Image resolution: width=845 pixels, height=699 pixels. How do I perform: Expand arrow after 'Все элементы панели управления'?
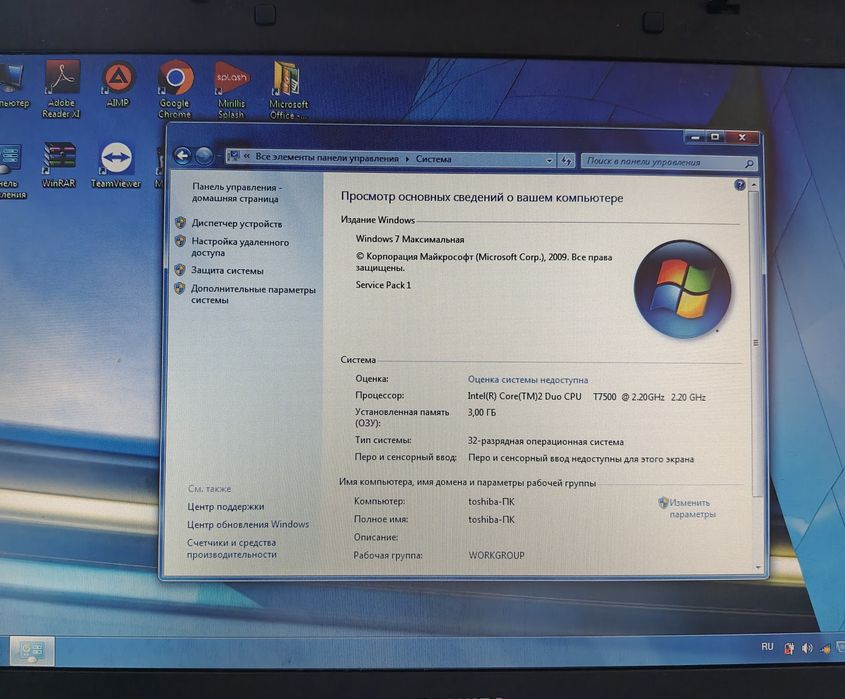tap(407, 159)
